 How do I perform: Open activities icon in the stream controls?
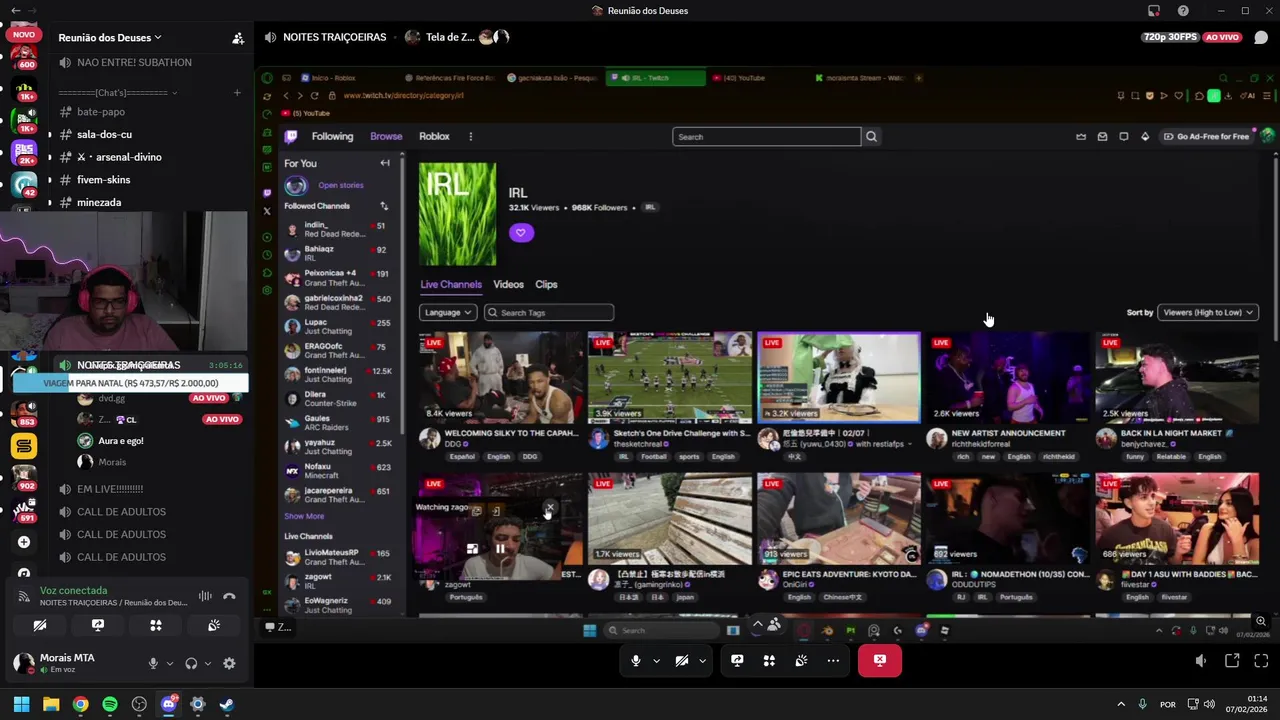[769, 660]
